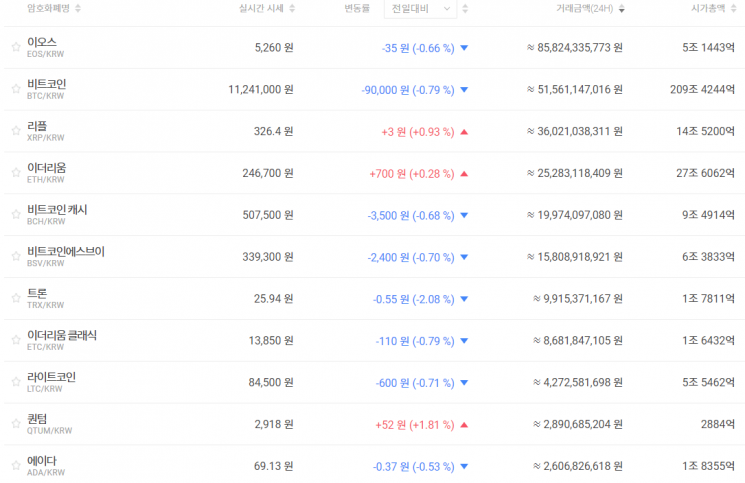Click the down arrow beside -110 원
The height and width of the screenshot is (483, 745).
coord(465,341)
